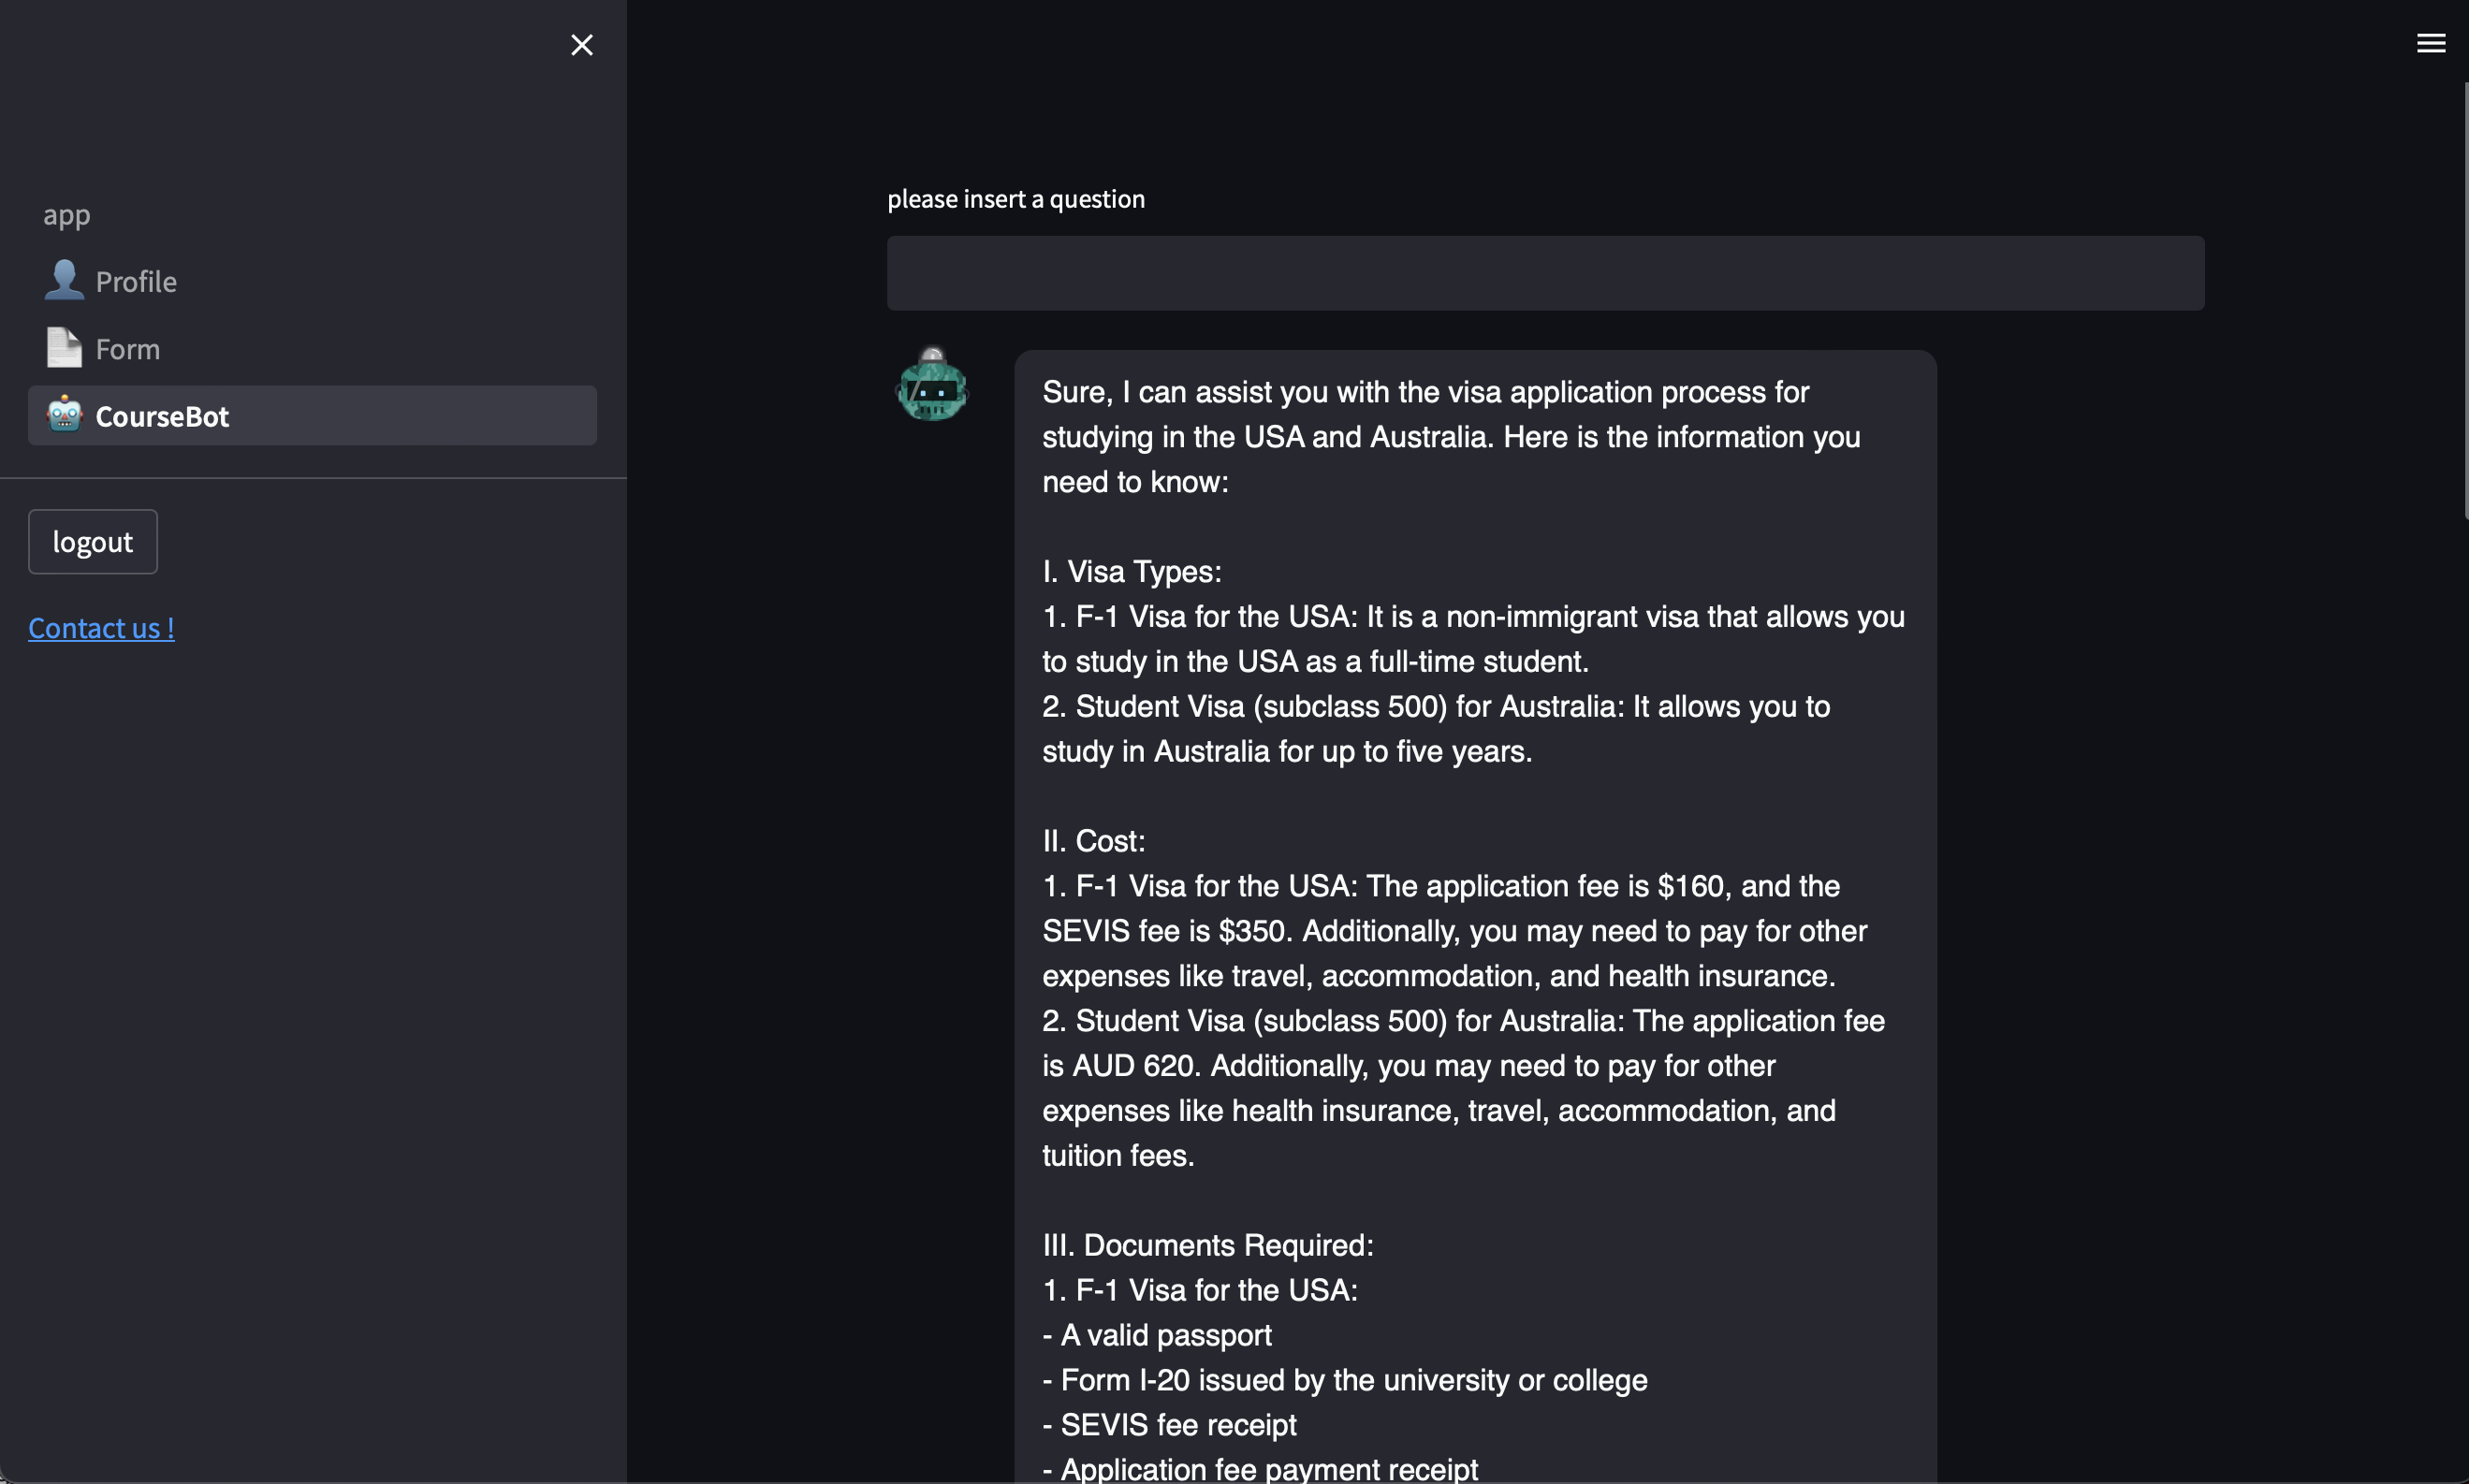Click the "I. Visa Types:" heading
The image size is (2469, 1484).
[x=1132, y=572]
